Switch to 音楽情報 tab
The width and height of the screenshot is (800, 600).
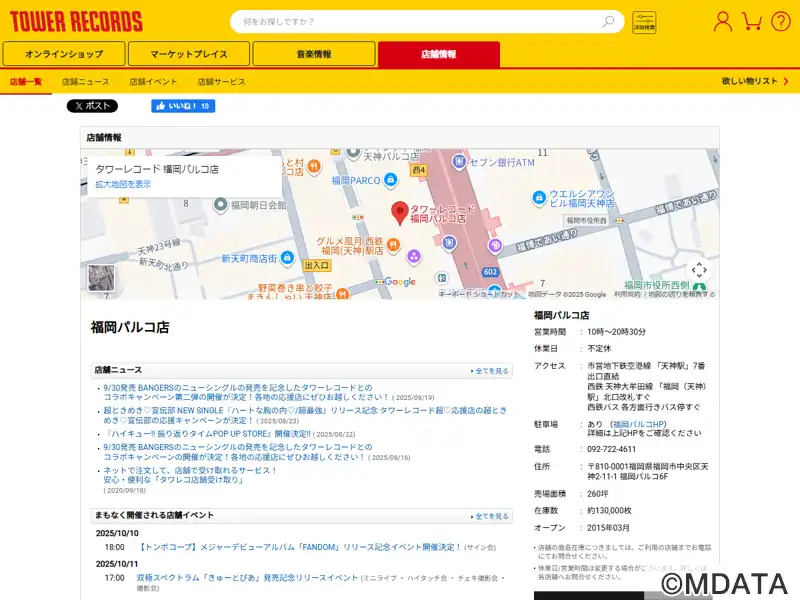314,54
